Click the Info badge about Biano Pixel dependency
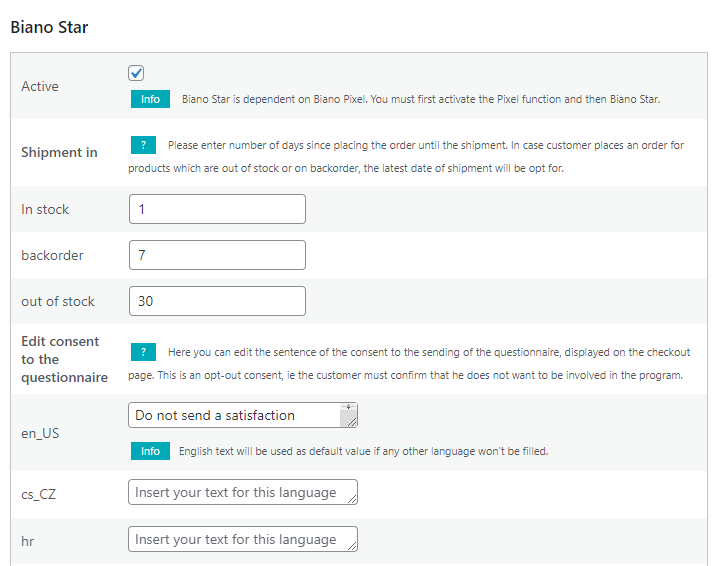This screenshot has height=566, width=715. pyautogui.click(x=150, y=99)
